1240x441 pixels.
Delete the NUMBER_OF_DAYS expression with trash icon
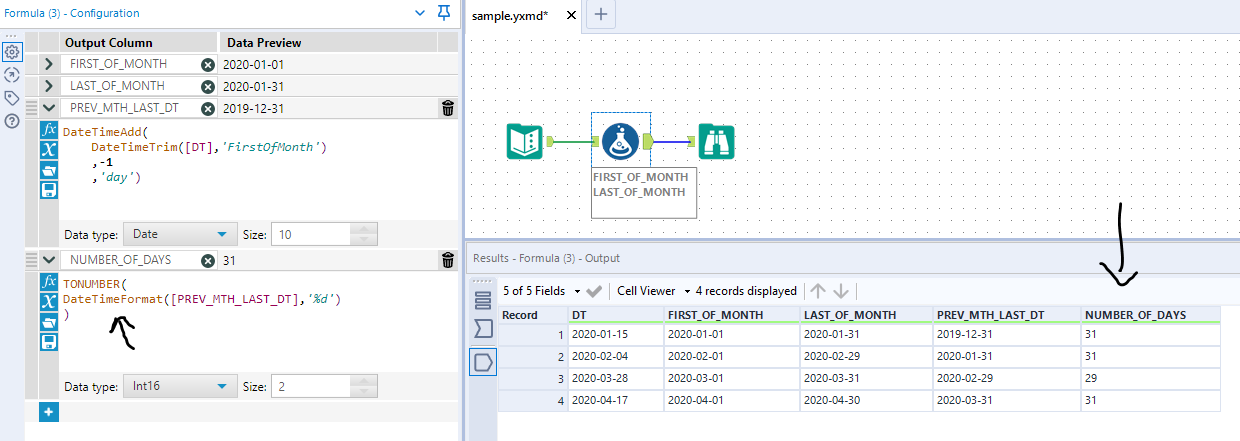[448, 259]
